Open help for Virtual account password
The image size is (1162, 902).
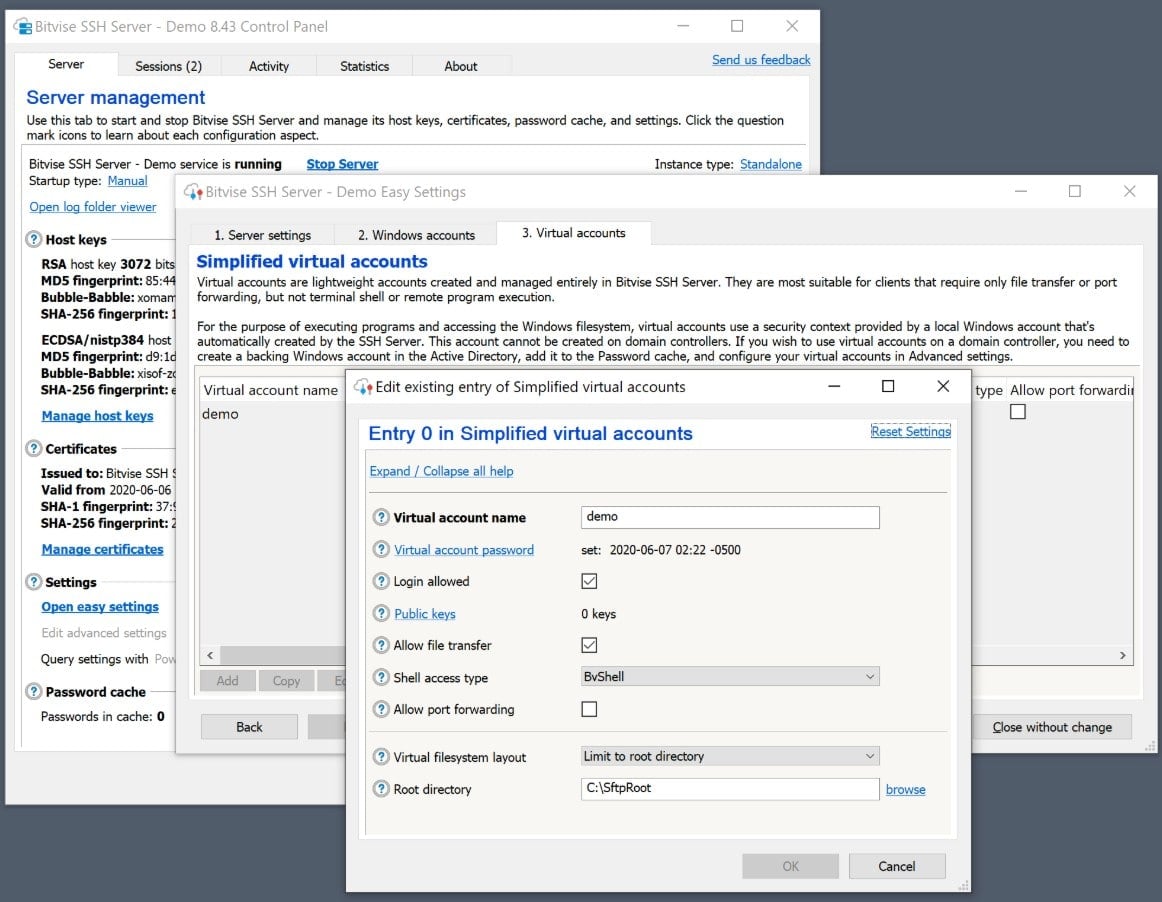[381, 549]
